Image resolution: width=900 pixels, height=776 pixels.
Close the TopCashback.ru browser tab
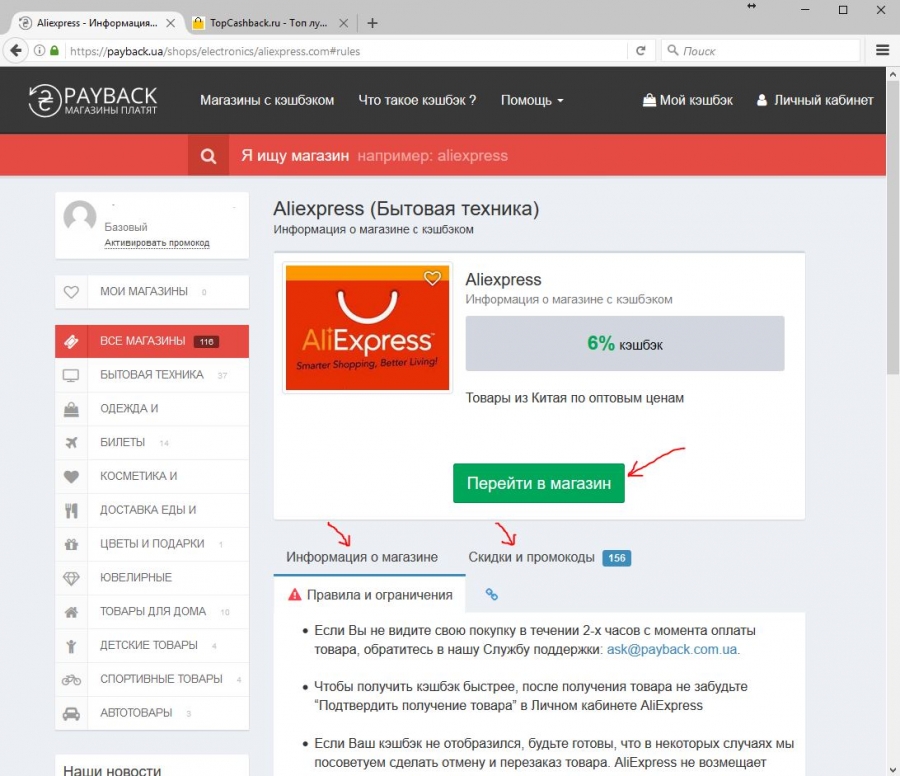pyautogui.click(x=343, y=23)
